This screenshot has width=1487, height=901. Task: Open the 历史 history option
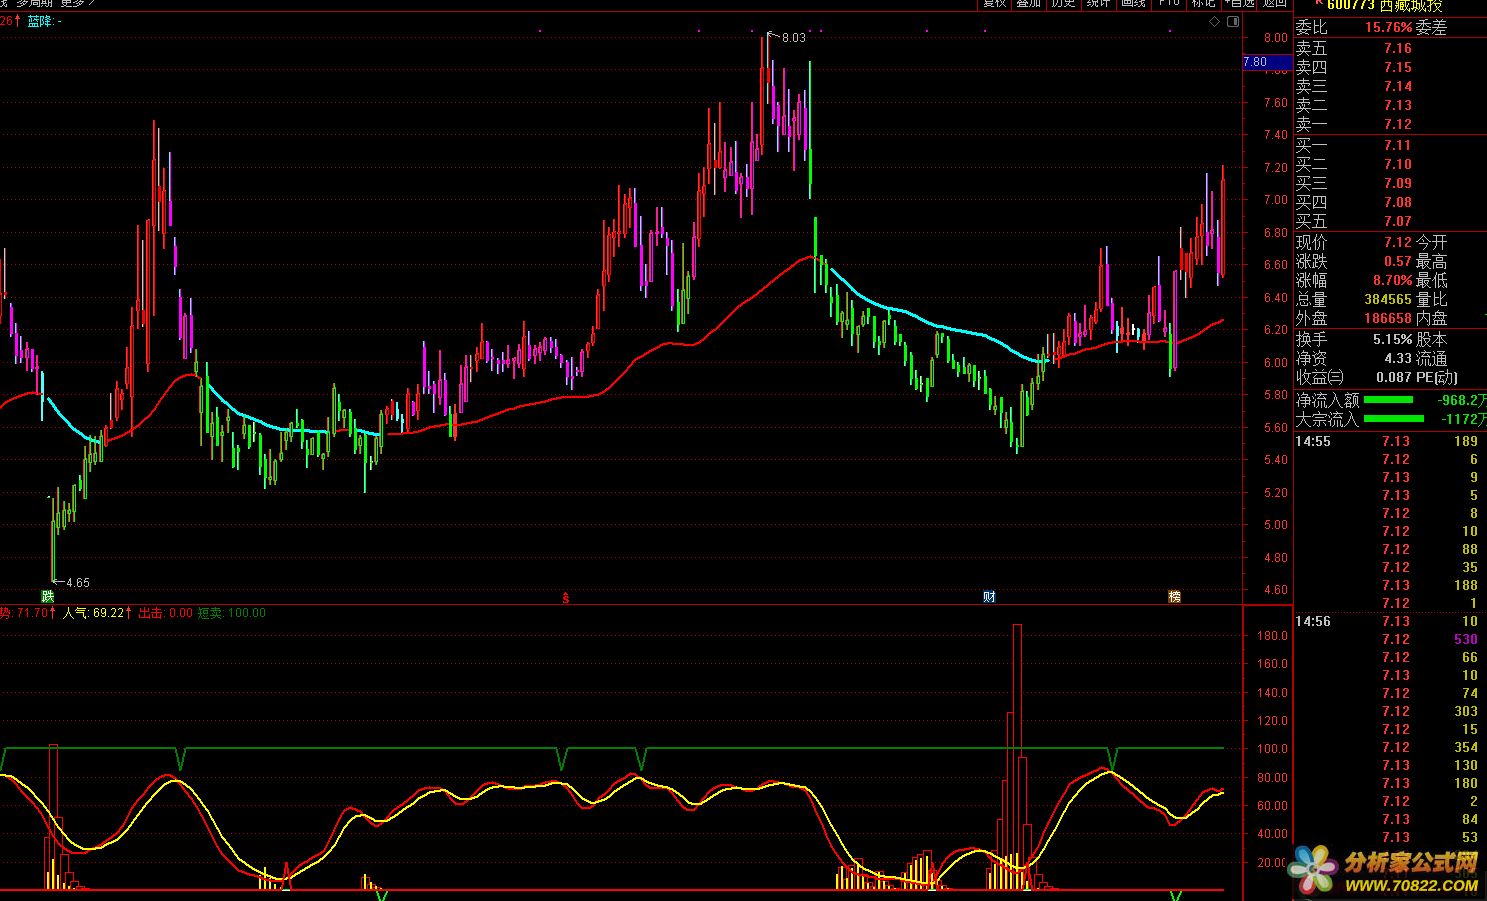coord(1062,4)
